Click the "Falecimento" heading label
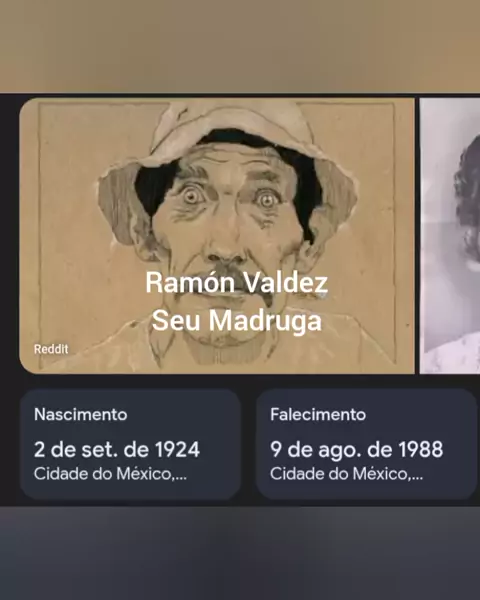 (318, 414)
